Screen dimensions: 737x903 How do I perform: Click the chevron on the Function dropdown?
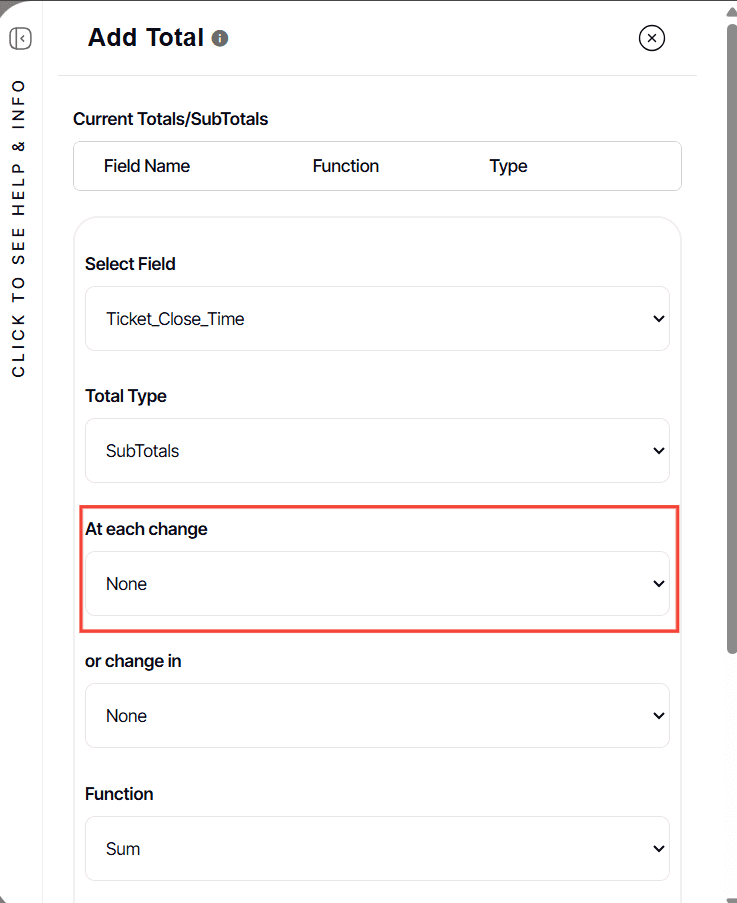658,848
